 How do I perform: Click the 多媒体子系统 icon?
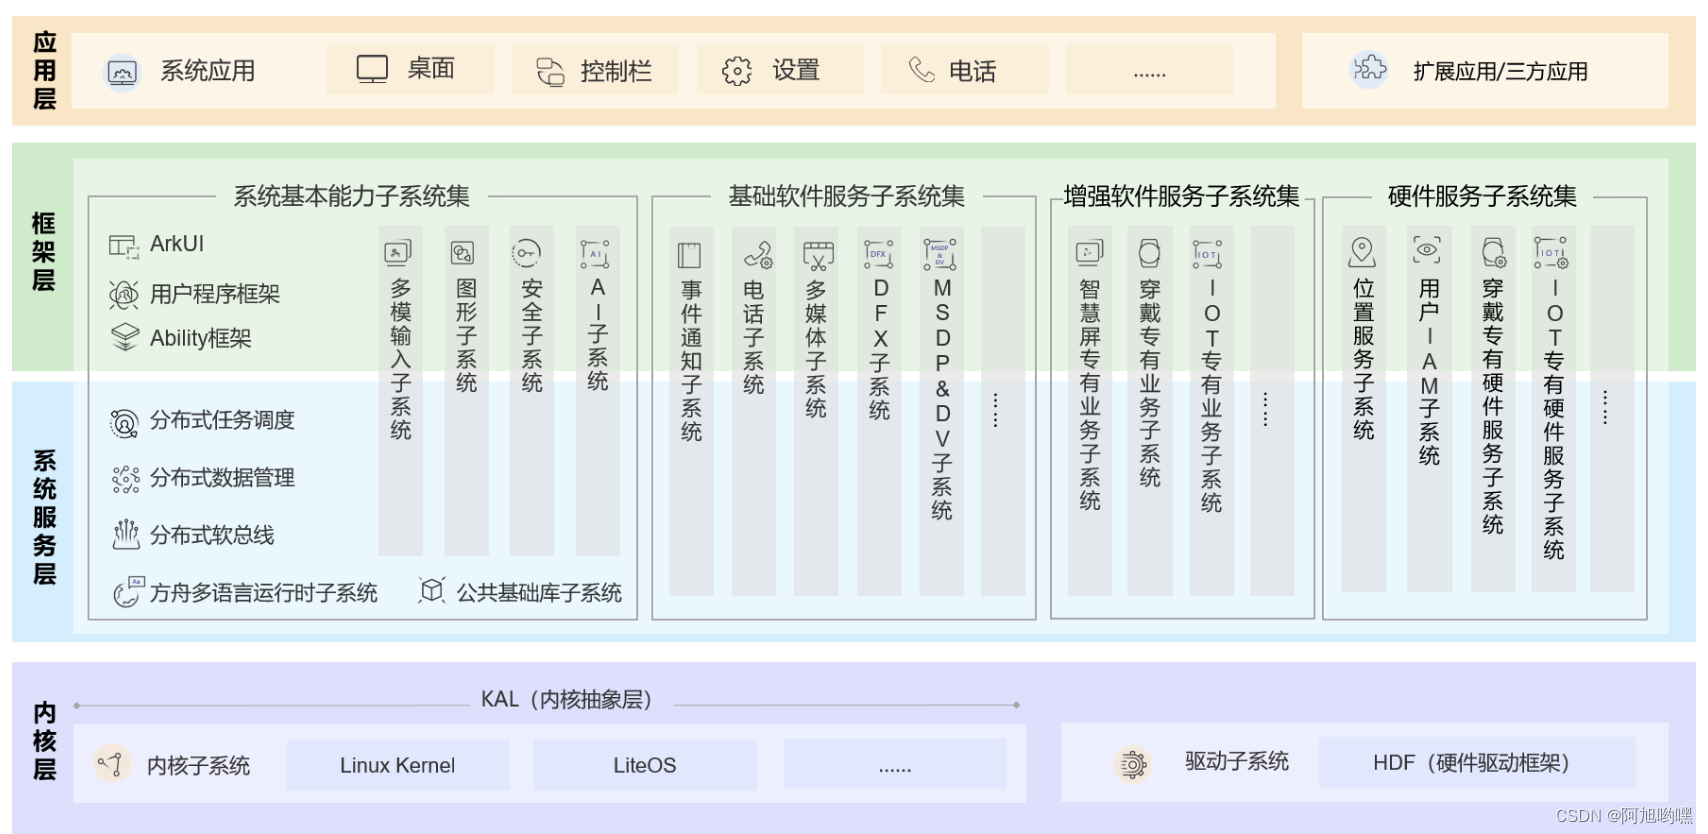pyautogui.click(x=818, y=256)
